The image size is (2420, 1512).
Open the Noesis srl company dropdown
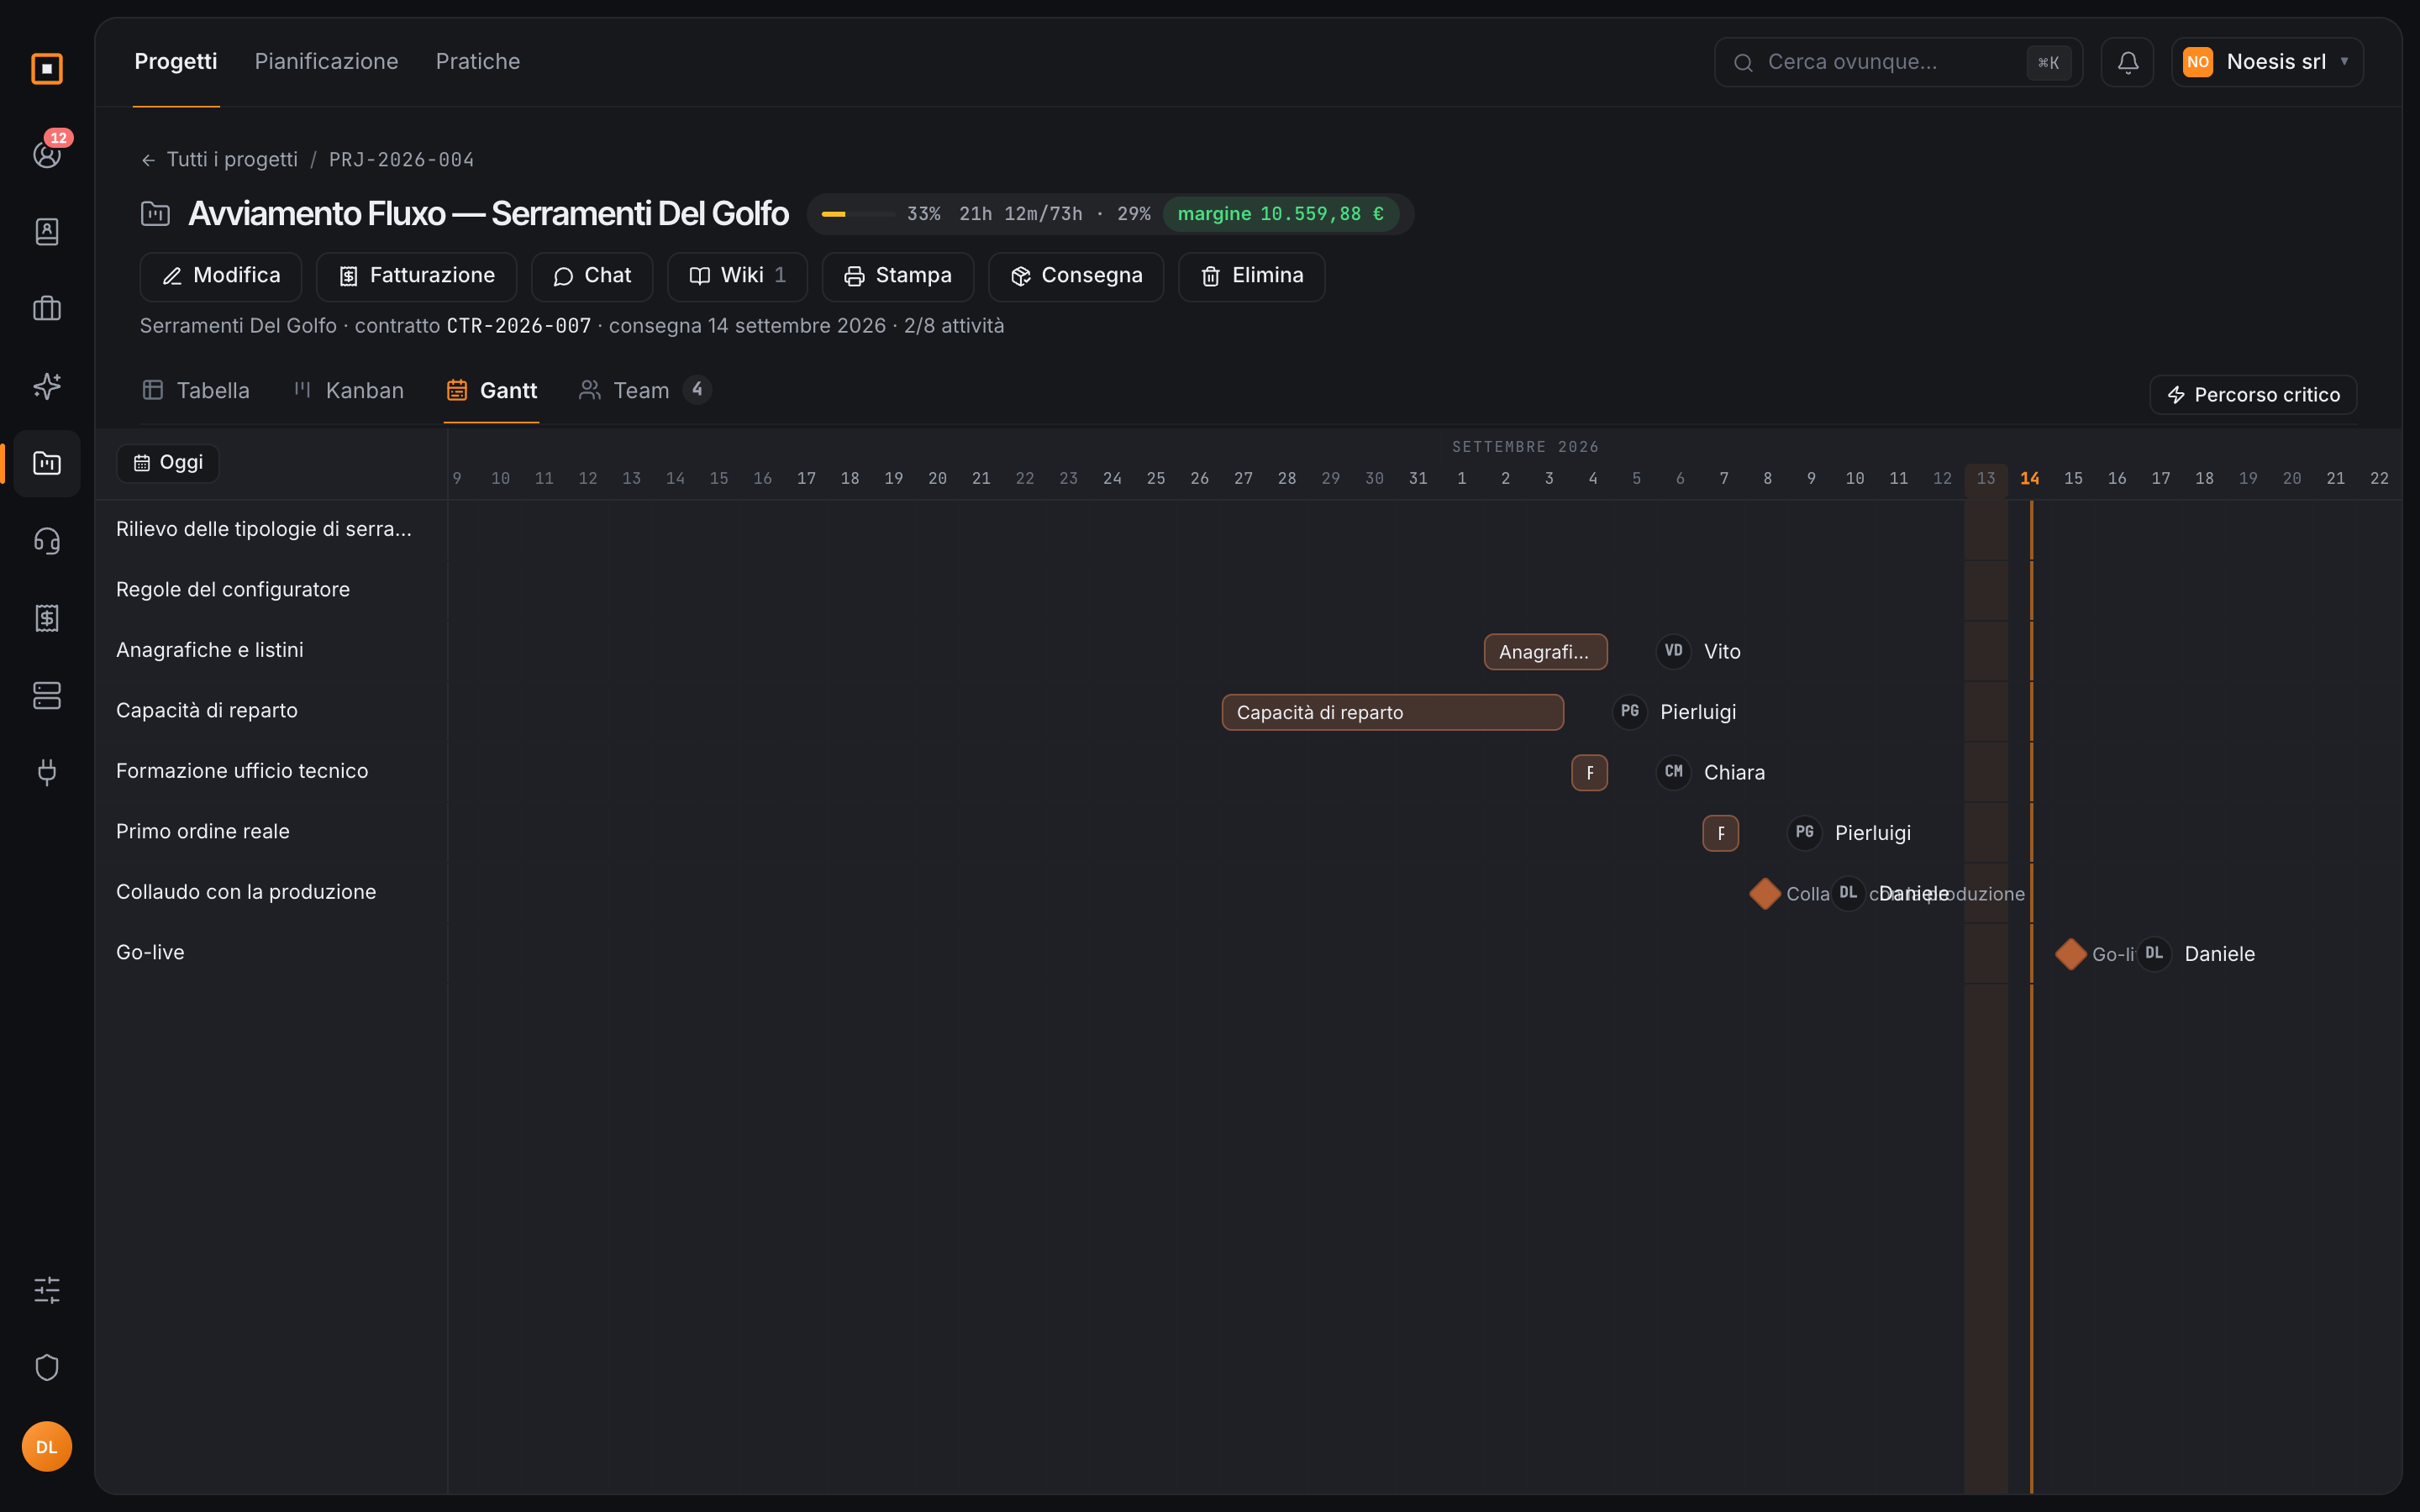2267,62
